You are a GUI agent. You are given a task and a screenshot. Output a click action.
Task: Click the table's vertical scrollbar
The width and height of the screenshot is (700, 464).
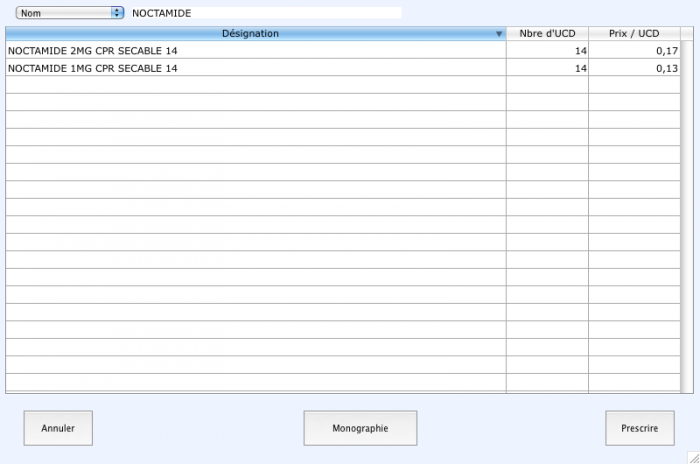point(687,217)
